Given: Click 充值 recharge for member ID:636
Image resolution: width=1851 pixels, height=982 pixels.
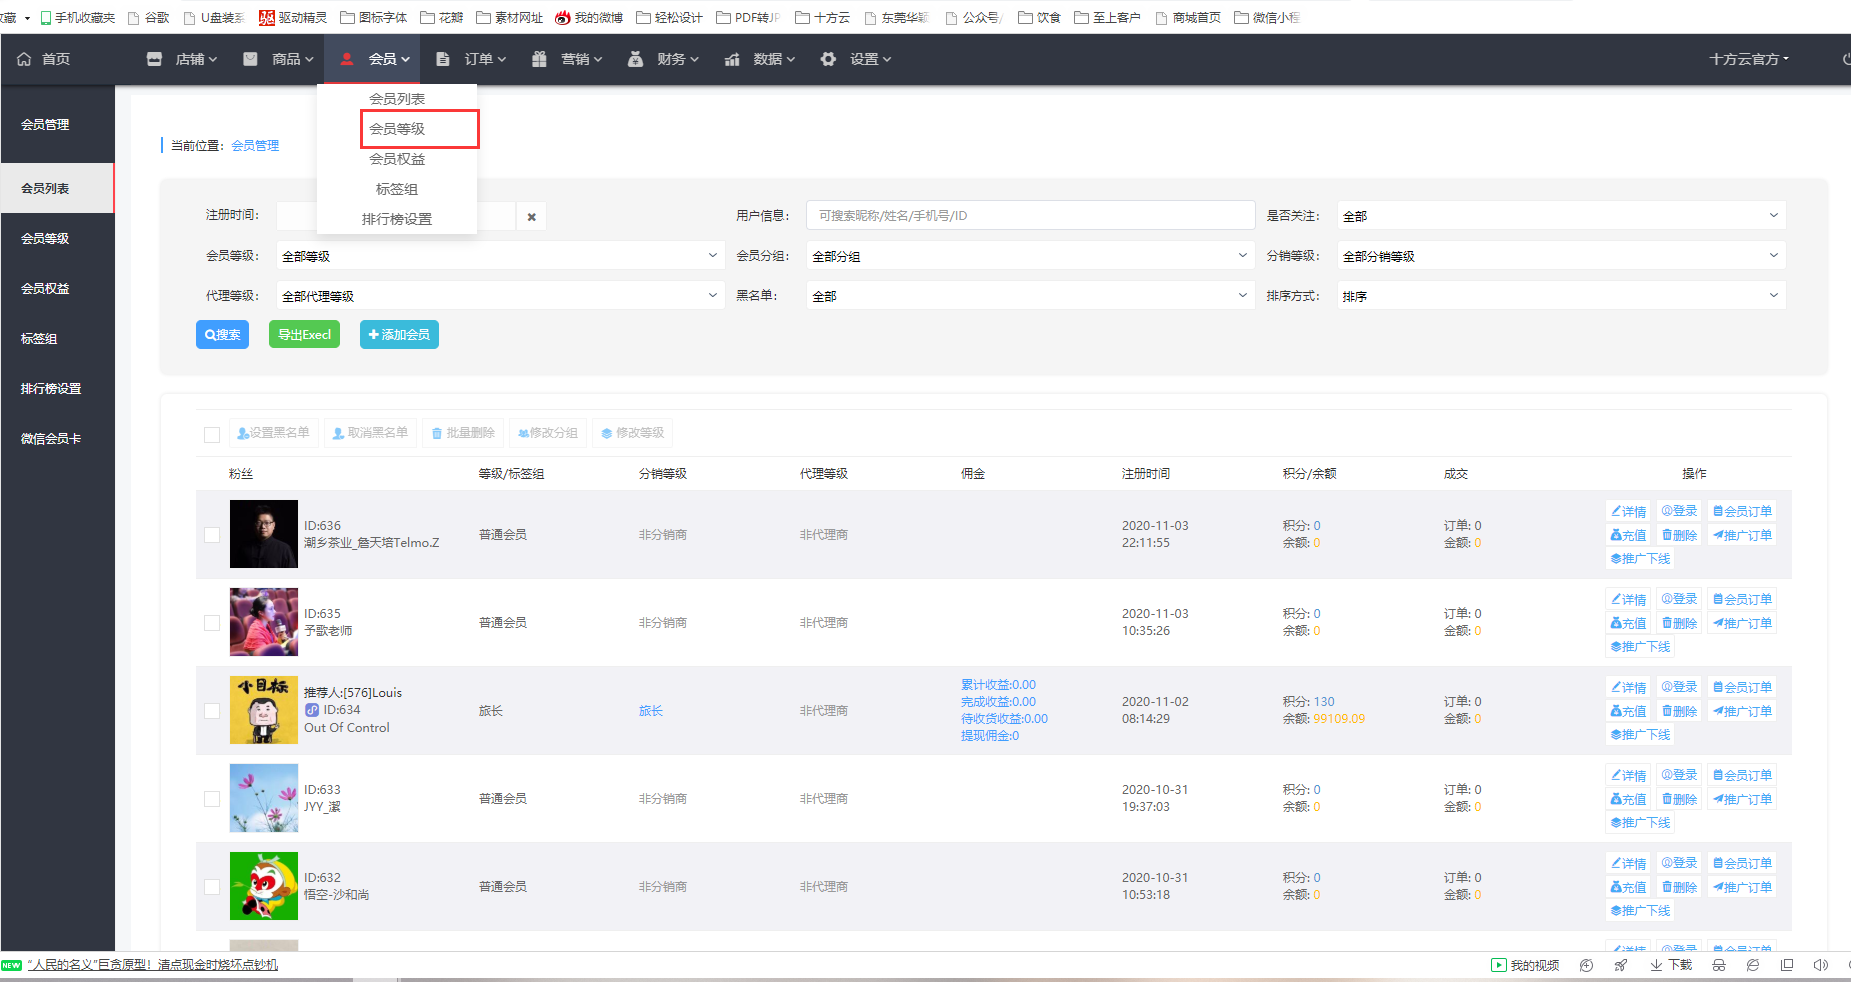Looking at the screenshot, I should [x=1628, y=535].
